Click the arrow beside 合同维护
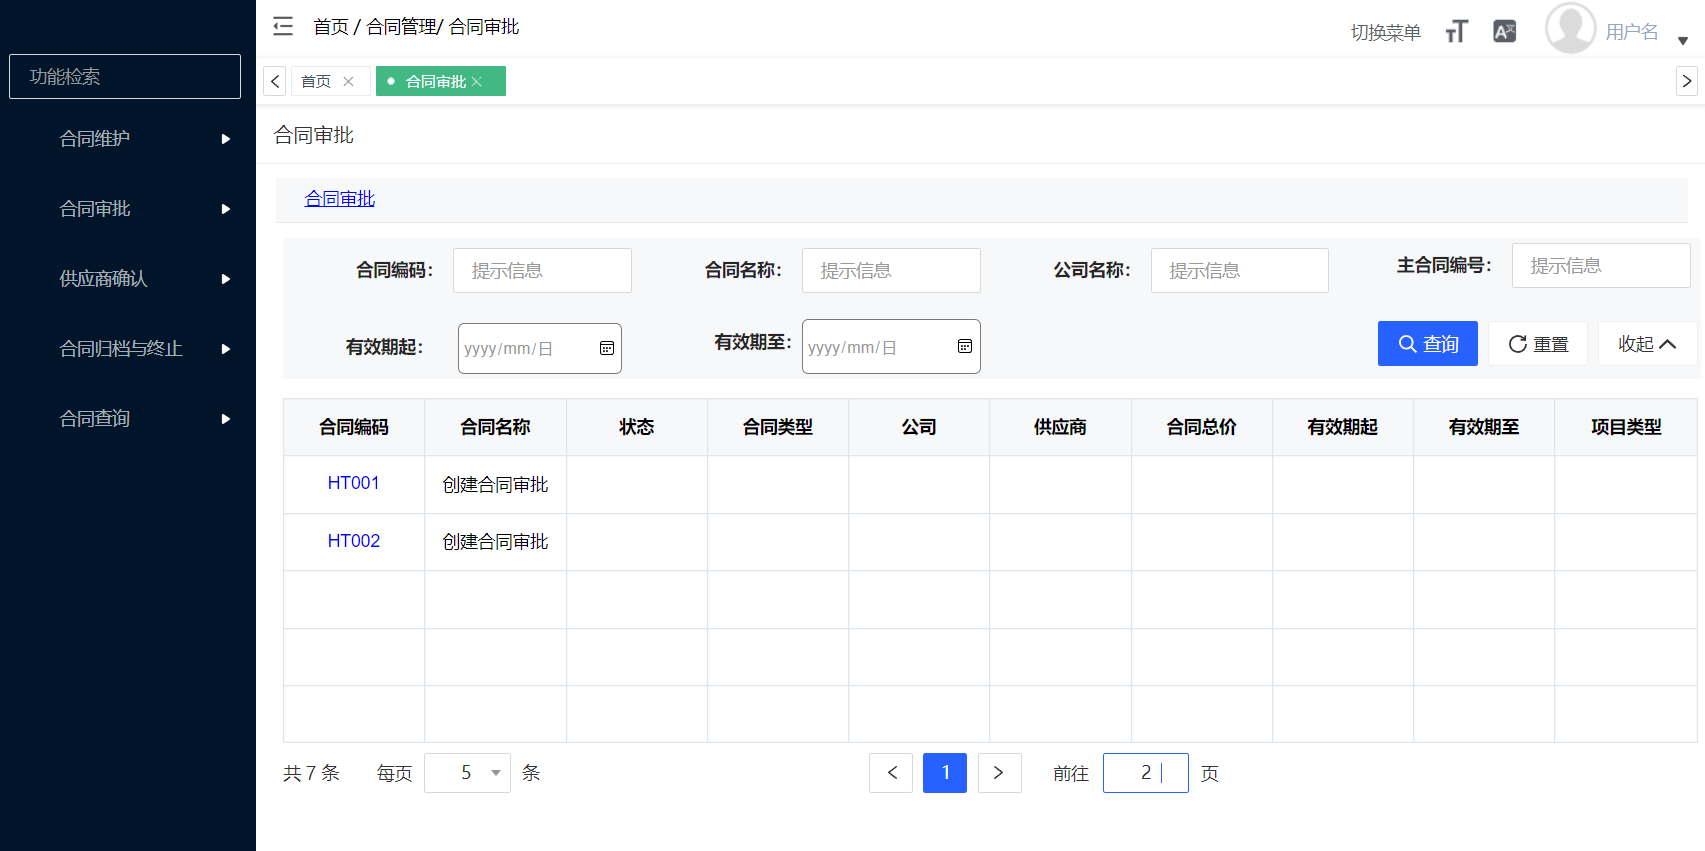Image resolution: width=1705 pixels, height=851 pixels. tap(226, 139)
